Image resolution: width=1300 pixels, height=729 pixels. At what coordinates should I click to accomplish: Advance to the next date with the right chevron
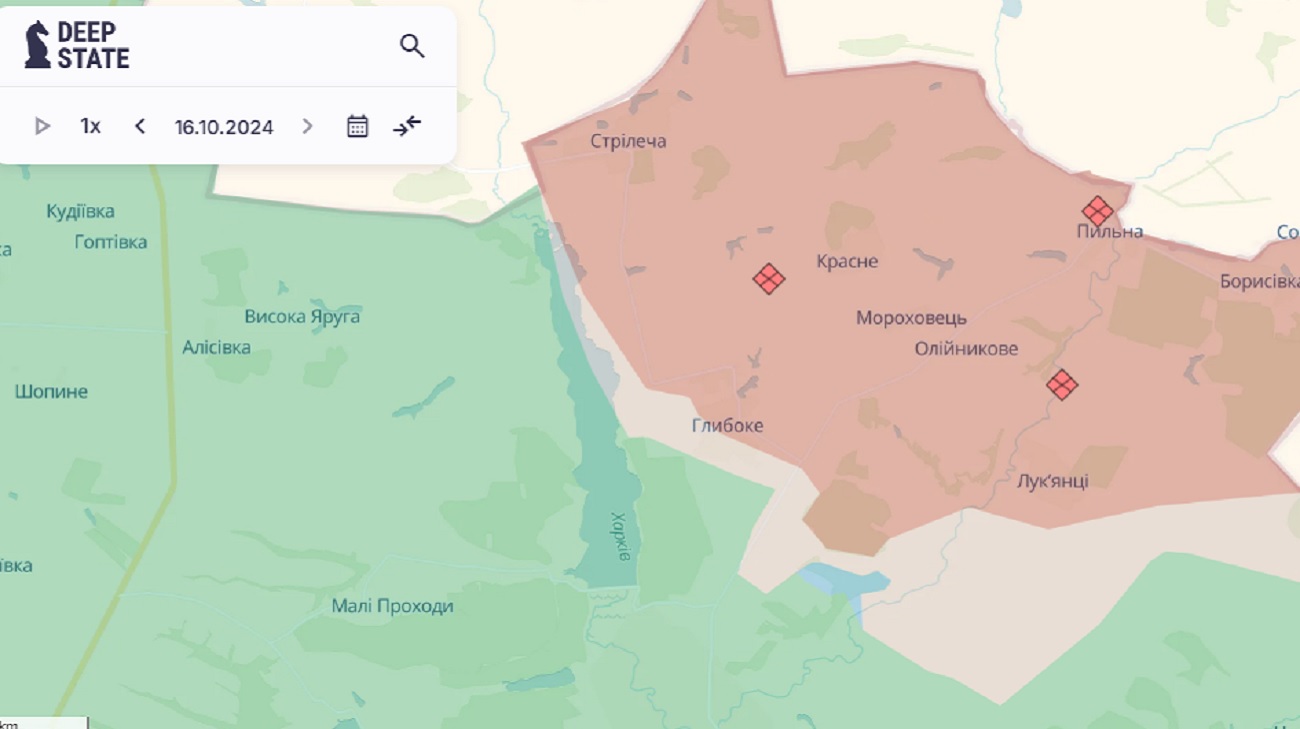[x=307, y=126]
